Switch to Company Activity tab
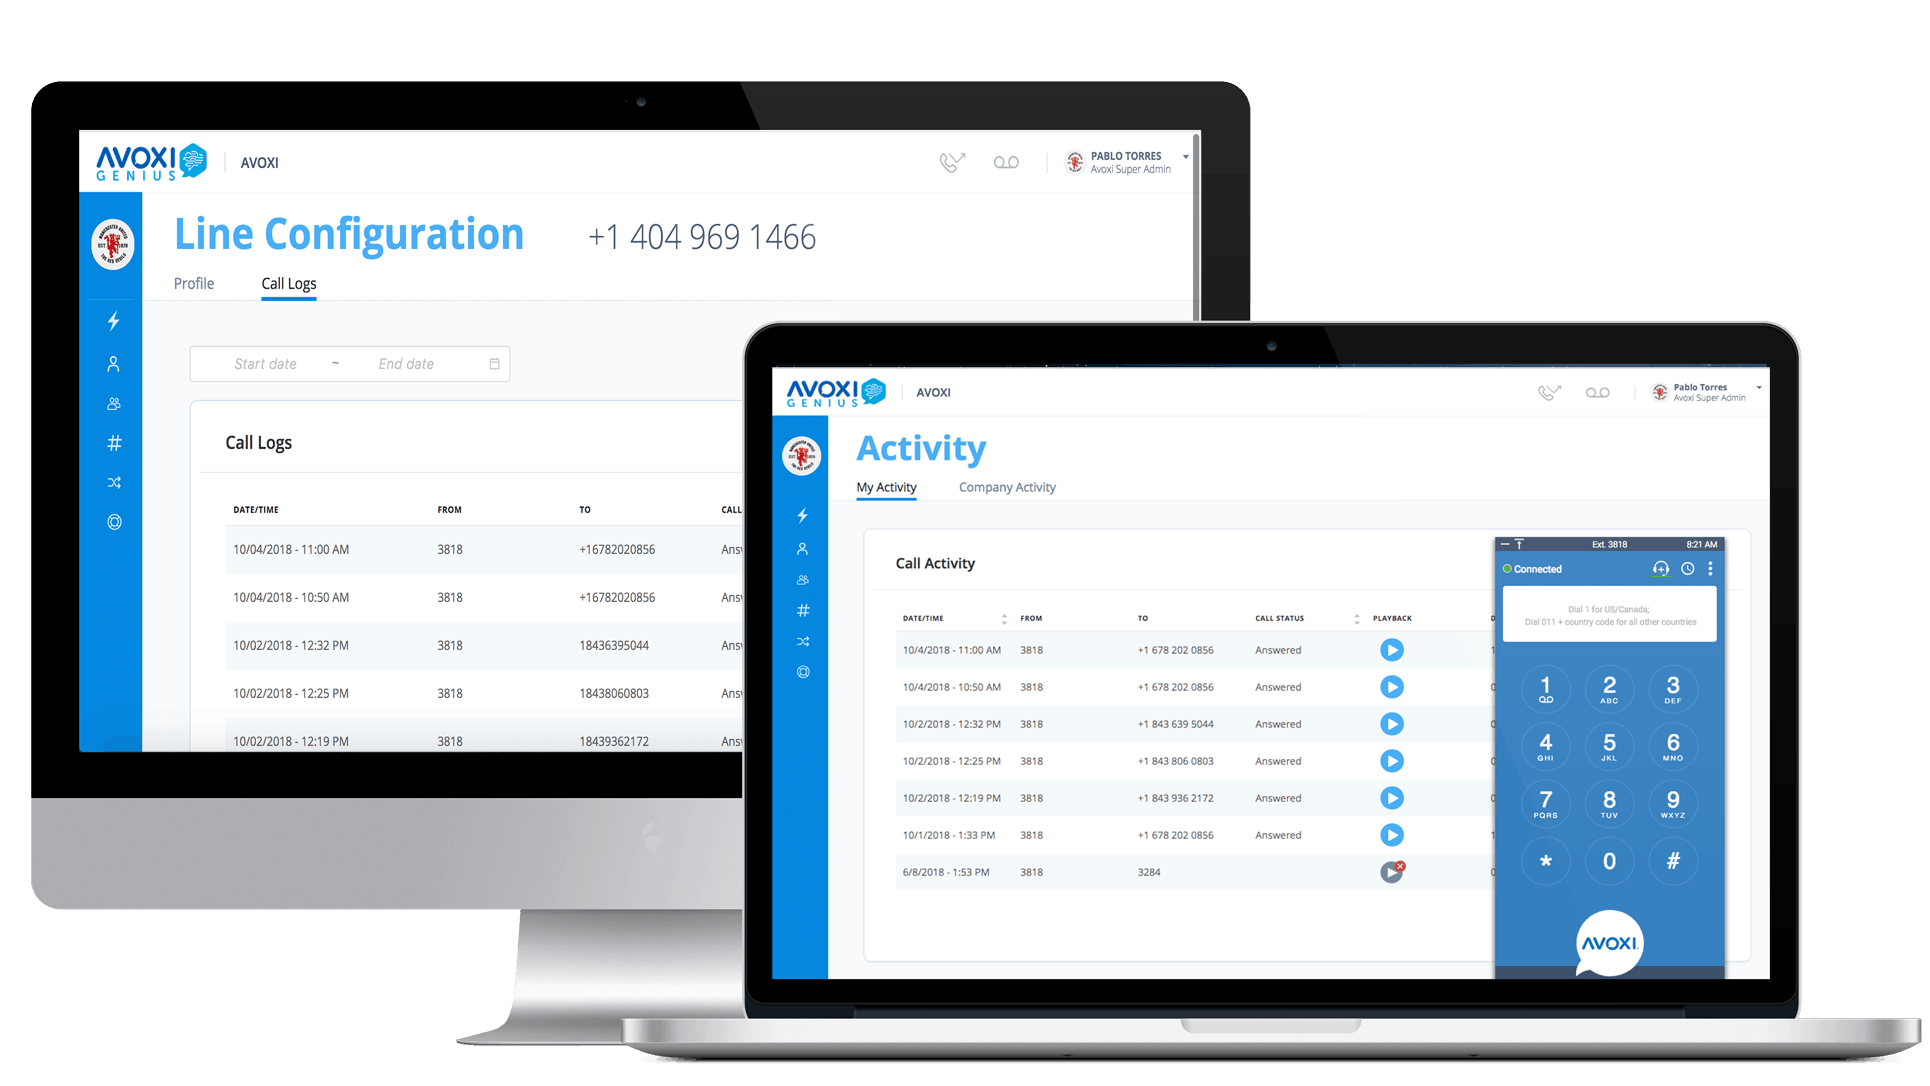 tap(1007, 487)
